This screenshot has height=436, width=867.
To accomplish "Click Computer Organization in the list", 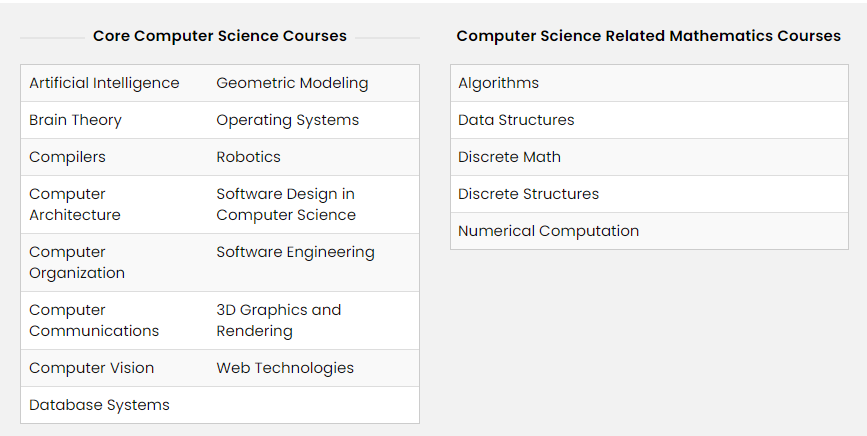I will coord(77,262).
